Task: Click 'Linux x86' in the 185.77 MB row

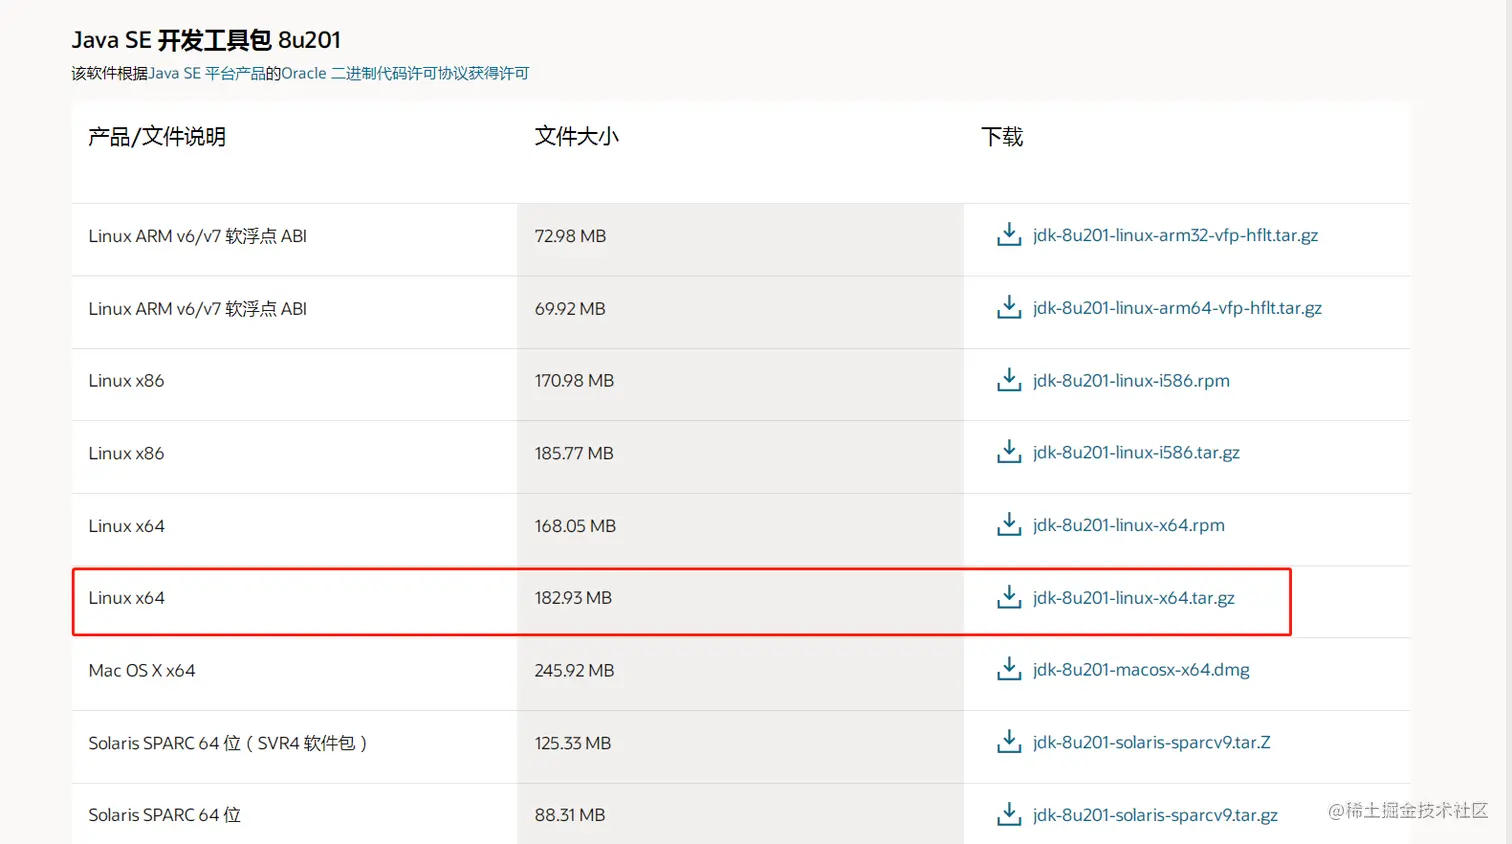Action: click(126, 453)
